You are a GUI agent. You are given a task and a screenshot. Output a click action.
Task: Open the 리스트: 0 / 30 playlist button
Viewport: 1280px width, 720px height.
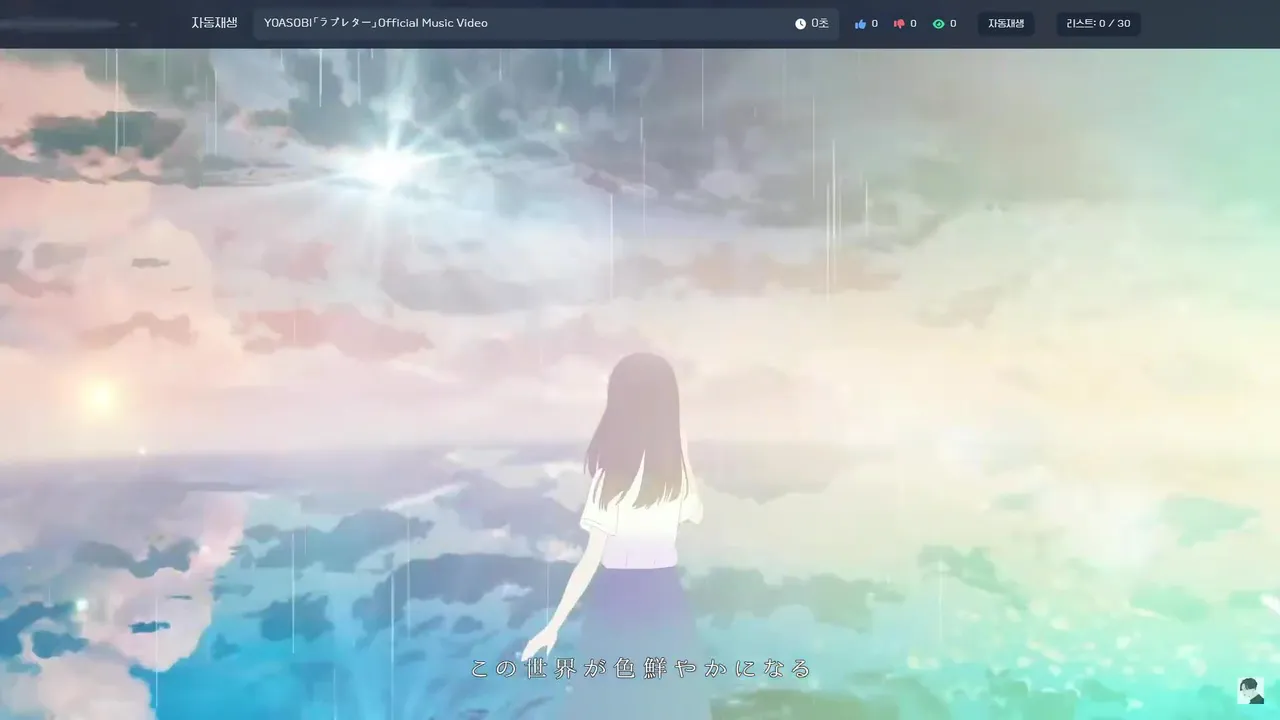tap(1098, 24)
